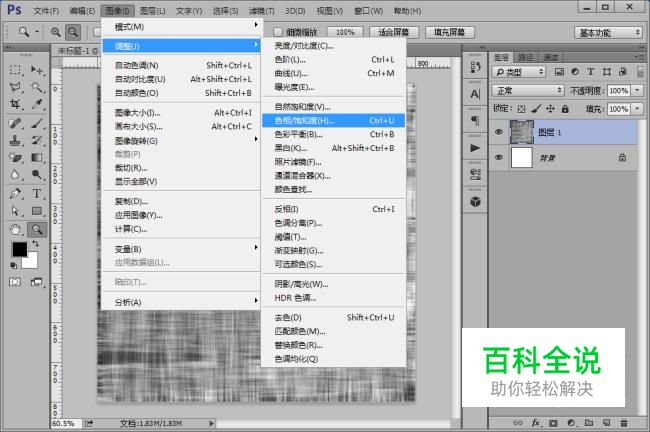The width and height of the screenshot is (650, 432).
Task: Click foreground black color swatch
Action: [19, 249]
